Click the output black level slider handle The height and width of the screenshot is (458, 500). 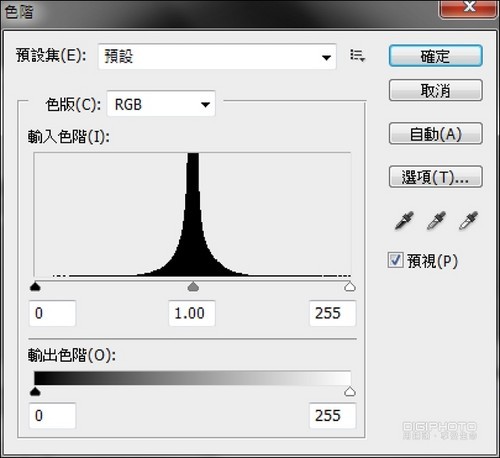pyautogui.click(x=35, y=391)
